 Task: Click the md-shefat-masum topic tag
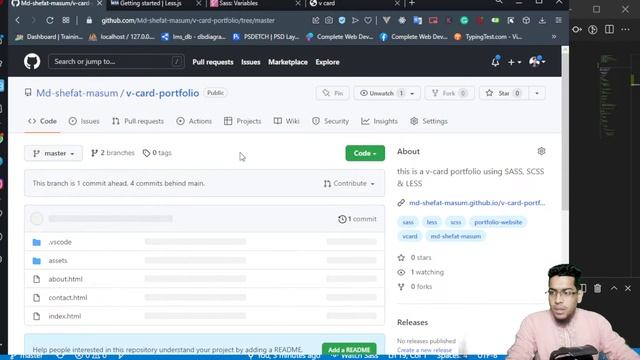pyautogui.click(x=456, y=236)
